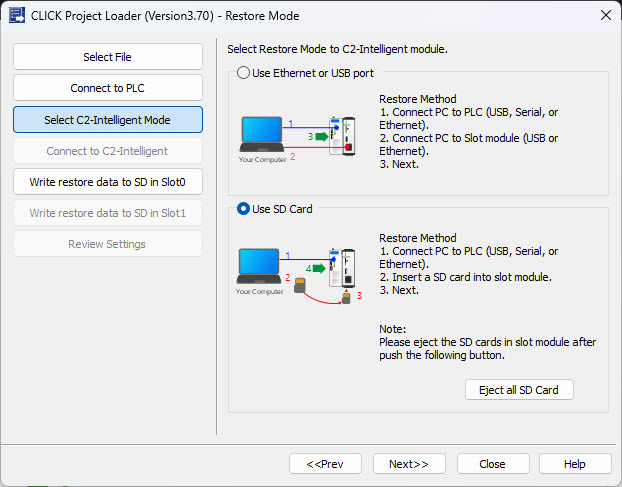Click the green arrow in the Ethernet/USB diagram
Viewport: 622px width, 487px height.
click(322, 136)
